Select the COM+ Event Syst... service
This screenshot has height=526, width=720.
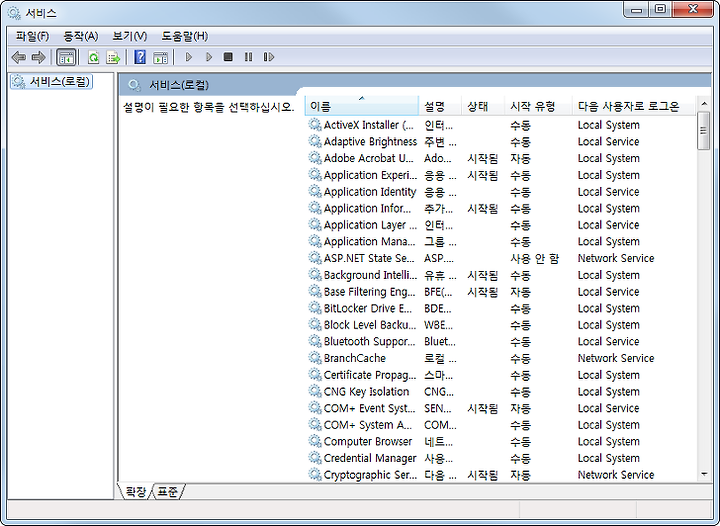click(501, 408)
